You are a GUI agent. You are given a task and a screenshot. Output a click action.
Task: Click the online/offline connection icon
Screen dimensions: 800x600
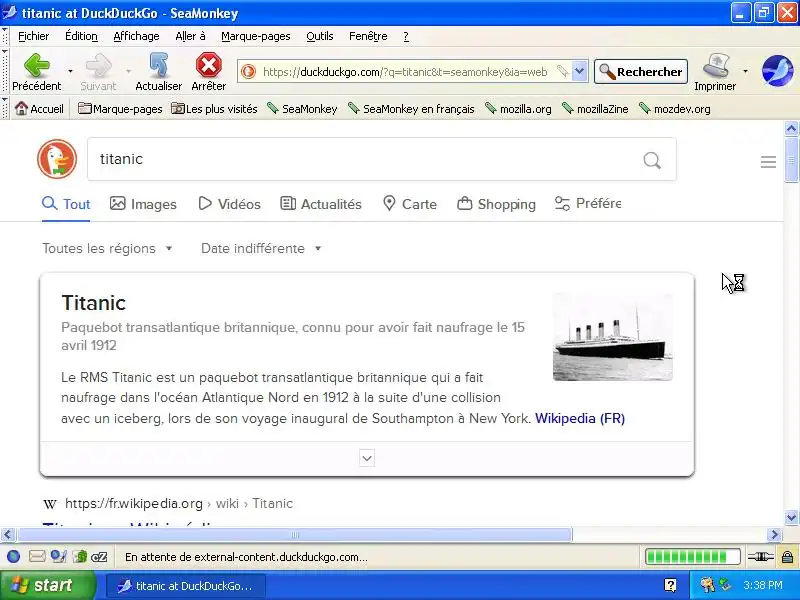point(761,557)
